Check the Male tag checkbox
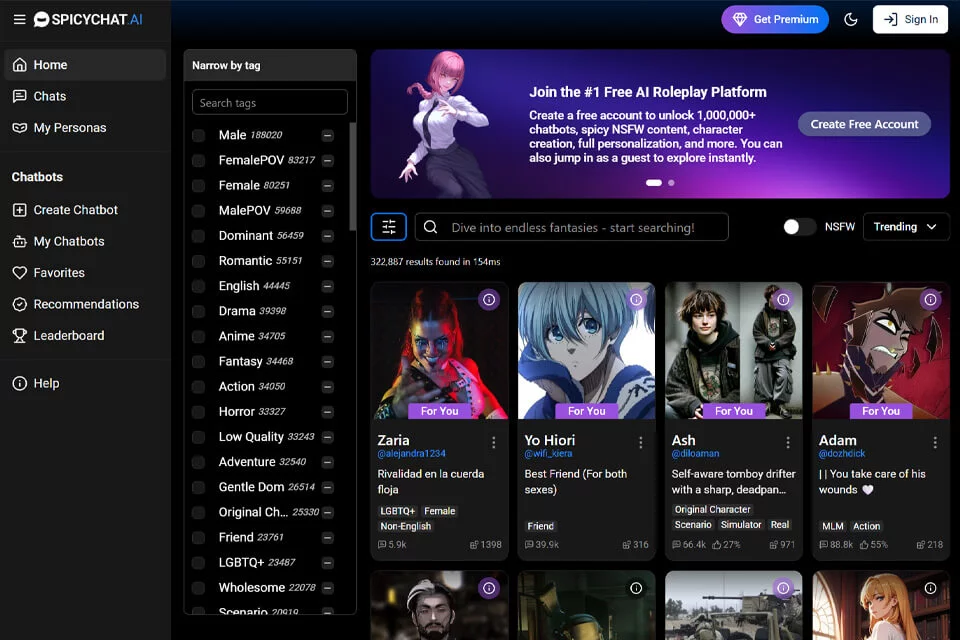 (198, 135)
